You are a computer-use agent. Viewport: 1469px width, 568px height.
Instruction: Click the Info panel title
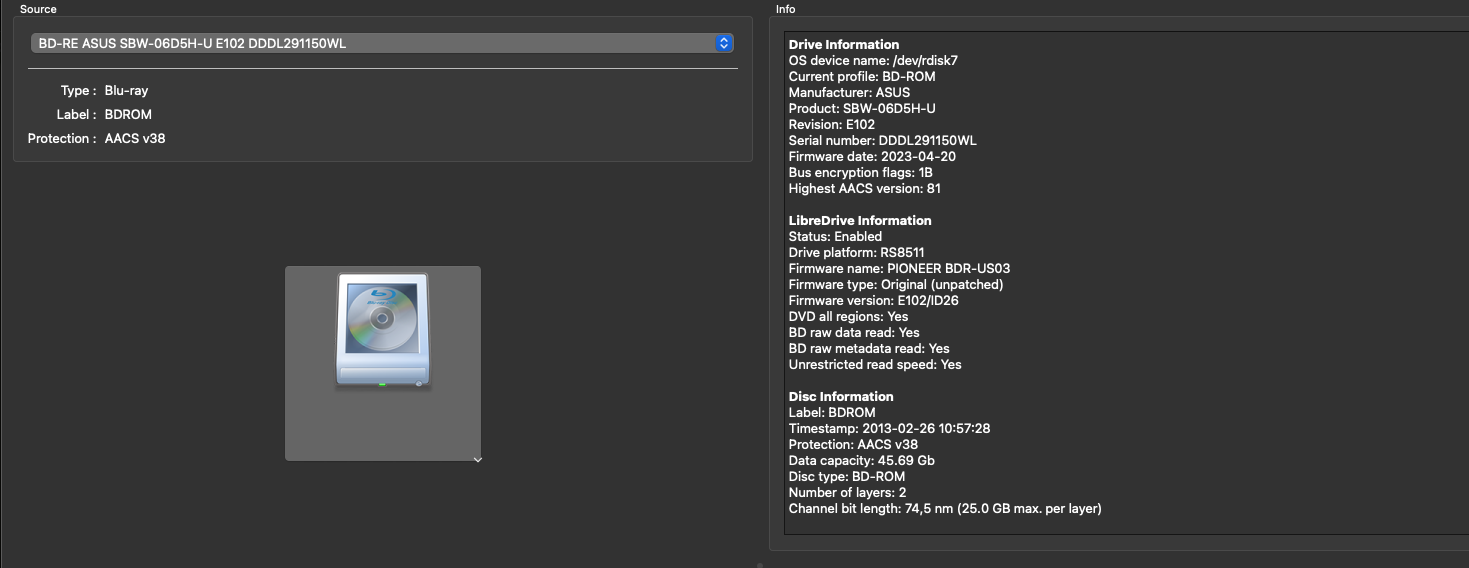pyautogui.click(x=786, y=9)
